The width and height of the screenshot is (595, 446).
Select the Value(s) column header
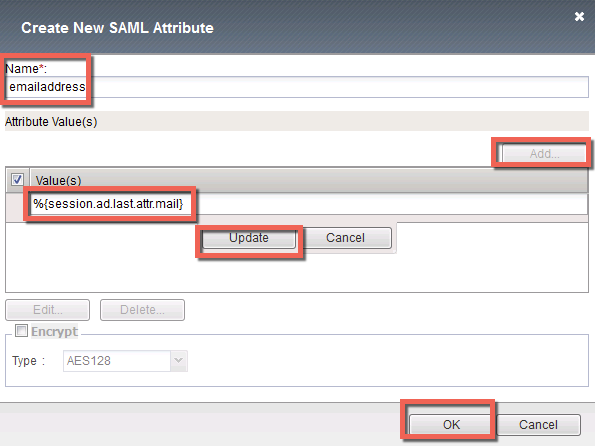(x=309, y=180)
